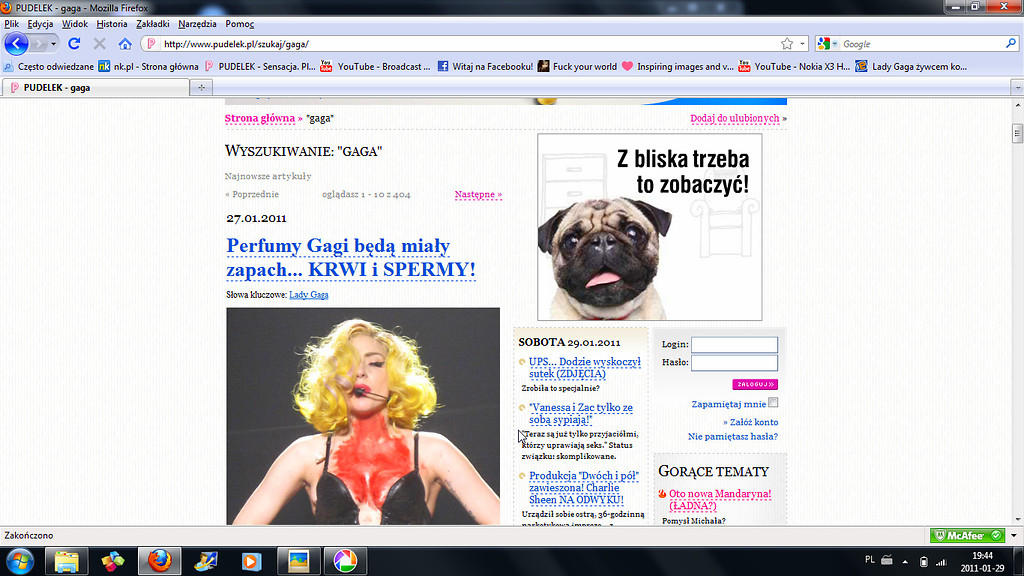Open the Widok menu

(74, 24)
